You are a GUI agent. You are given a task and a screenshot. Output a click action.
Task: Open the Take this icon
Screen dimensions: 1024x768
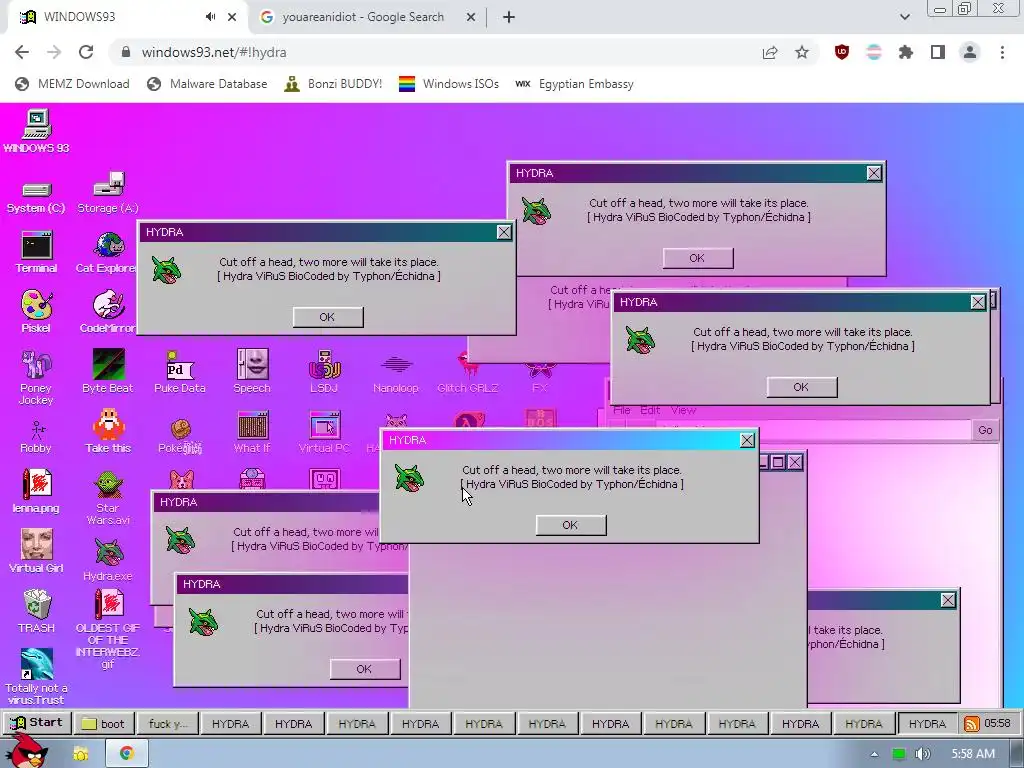108,431
